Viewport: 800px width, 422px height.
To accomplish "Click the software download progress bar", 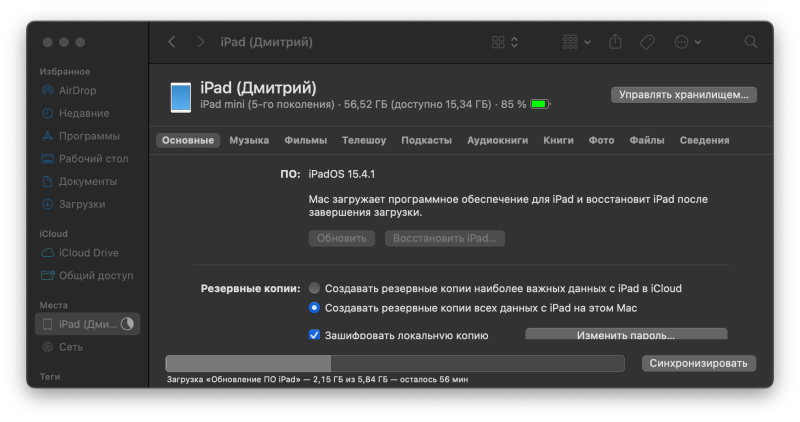I will pyautogui.click(x=395, y=363).
